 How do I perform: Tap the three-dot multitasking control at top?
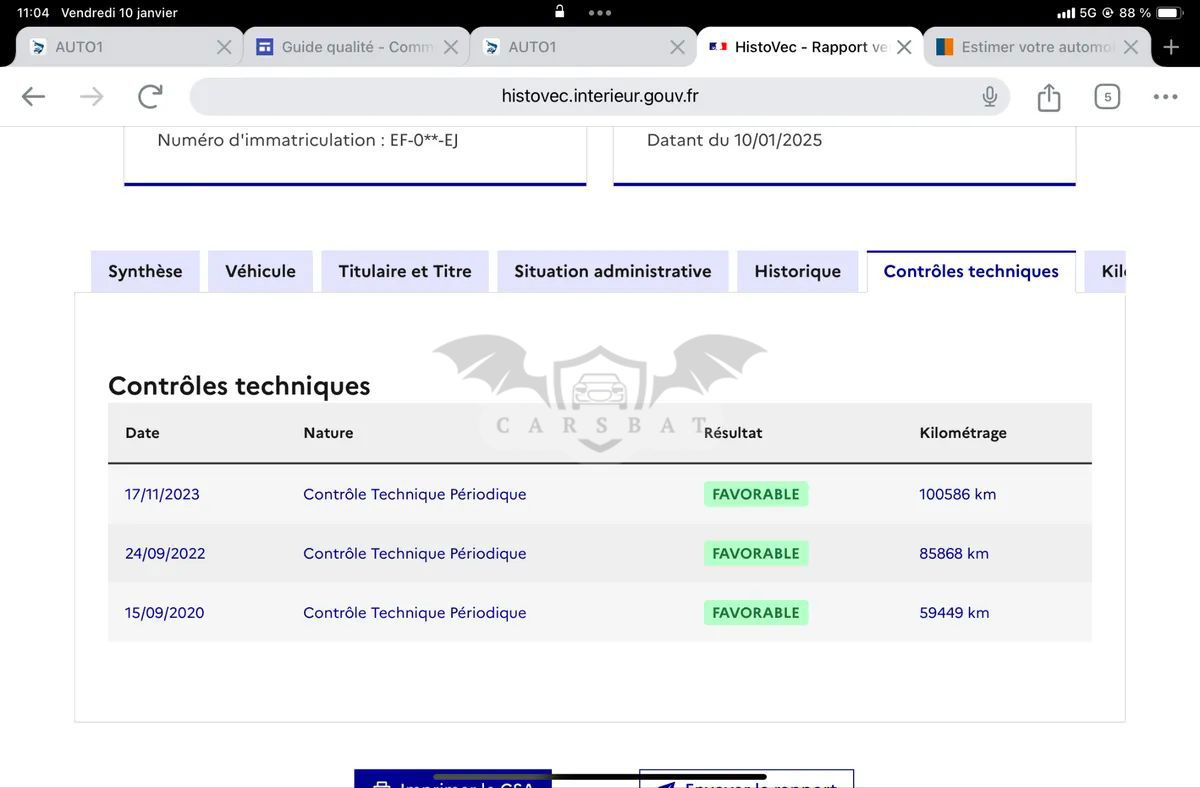click(600, 13)
